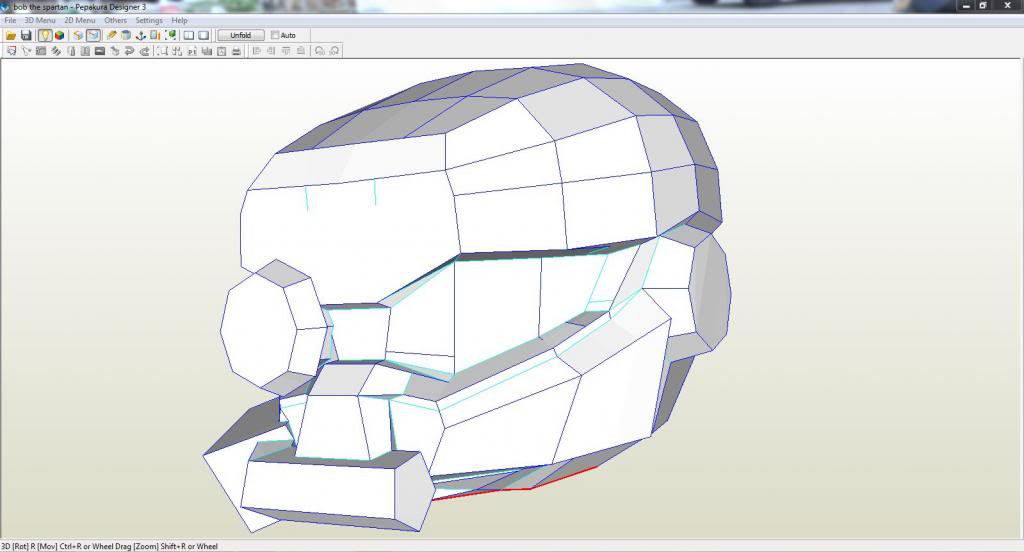Image resolution: width=1024 pixels, height=552 pixels.
Task: Open the File menu
Action: click(x=10, y=20)
